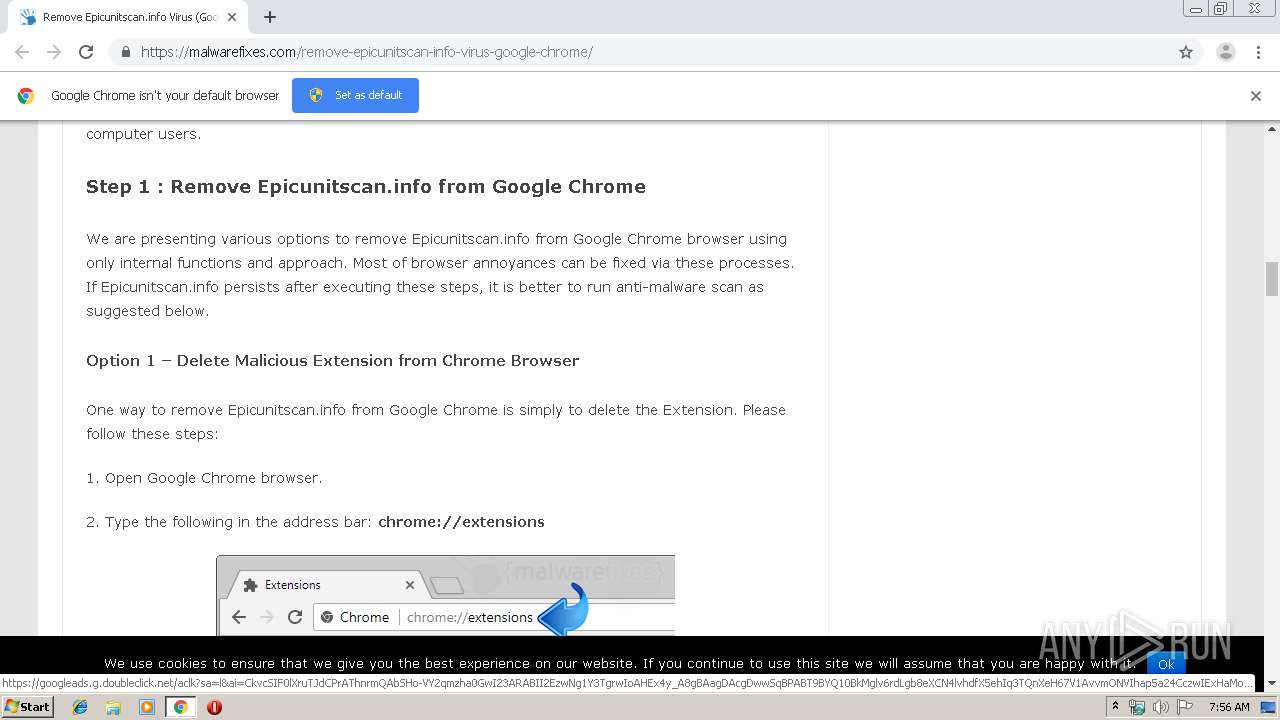Open the network tray icon

click(x=1136, y=707)
